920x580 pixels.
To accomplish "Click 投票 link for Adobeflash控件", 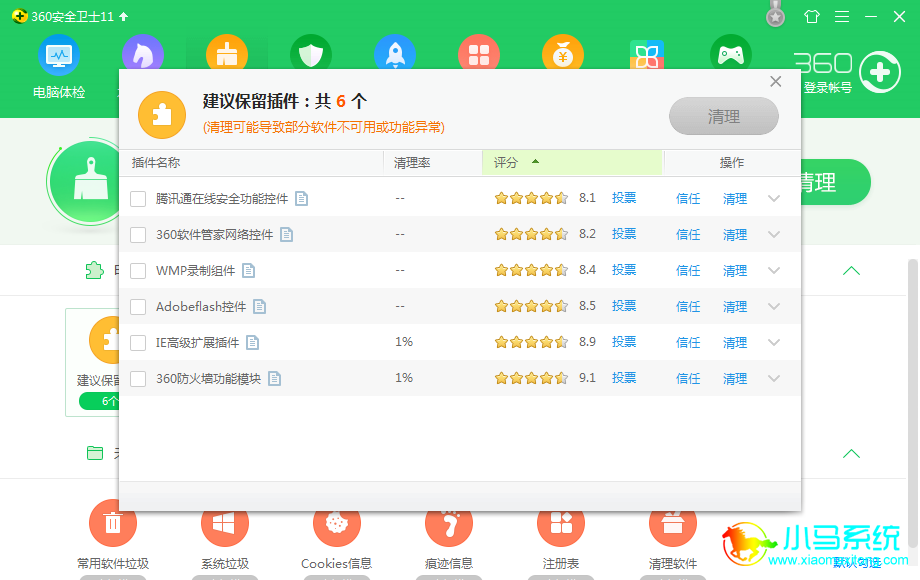I will click(624, 306).
